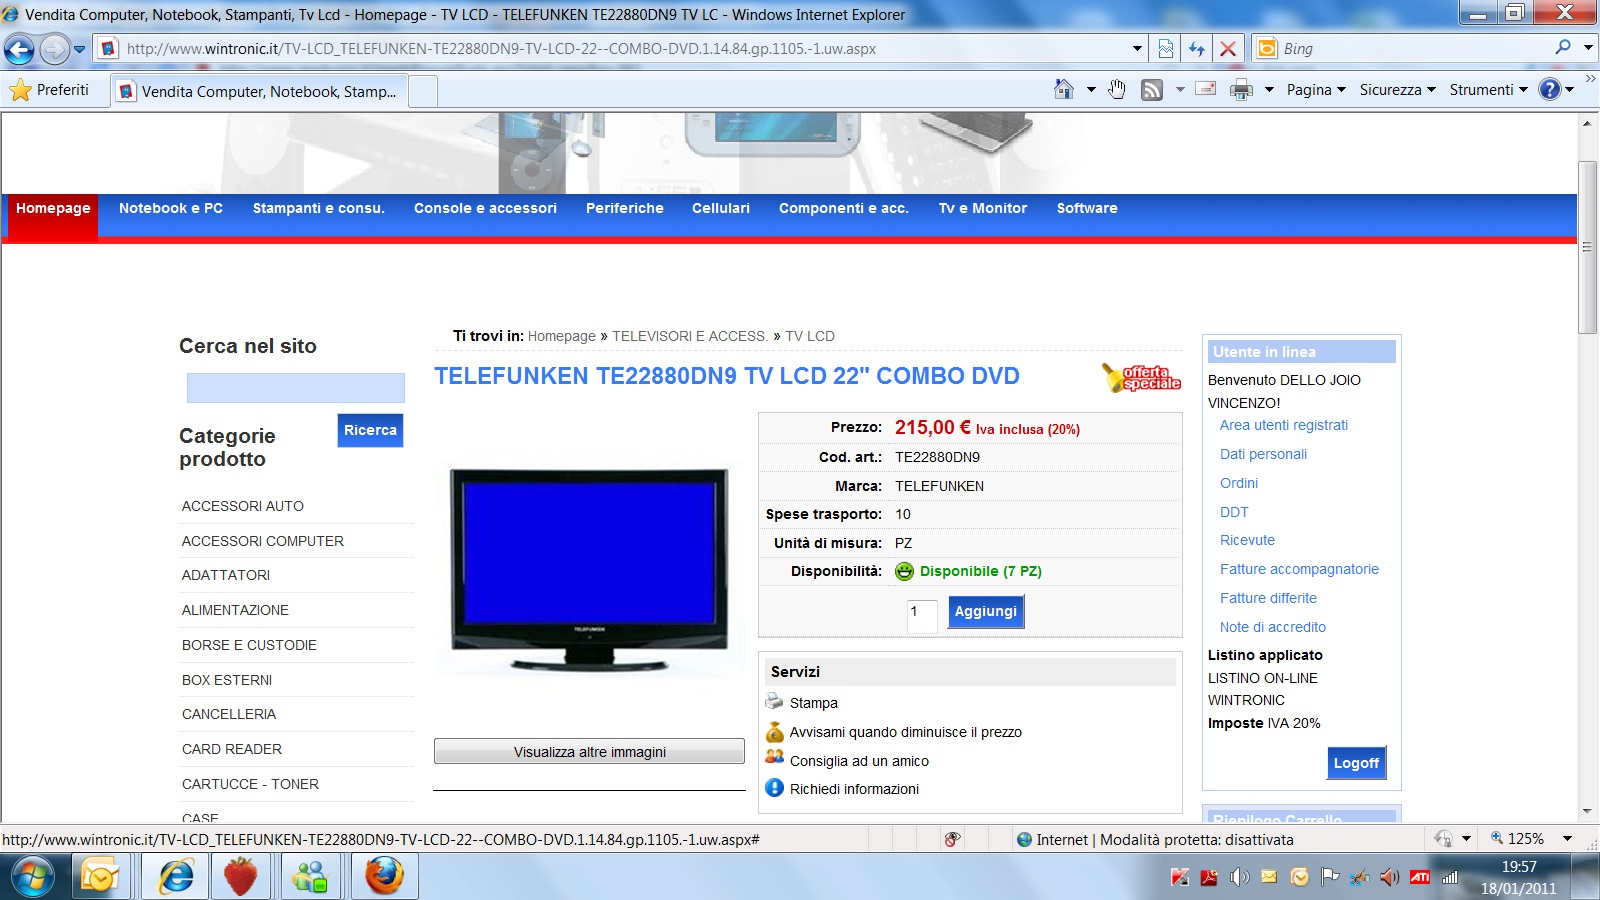Select the Notebook e PC navigation tab
The height and width of the screenshot is (900, 1600).
click(171, 208)
